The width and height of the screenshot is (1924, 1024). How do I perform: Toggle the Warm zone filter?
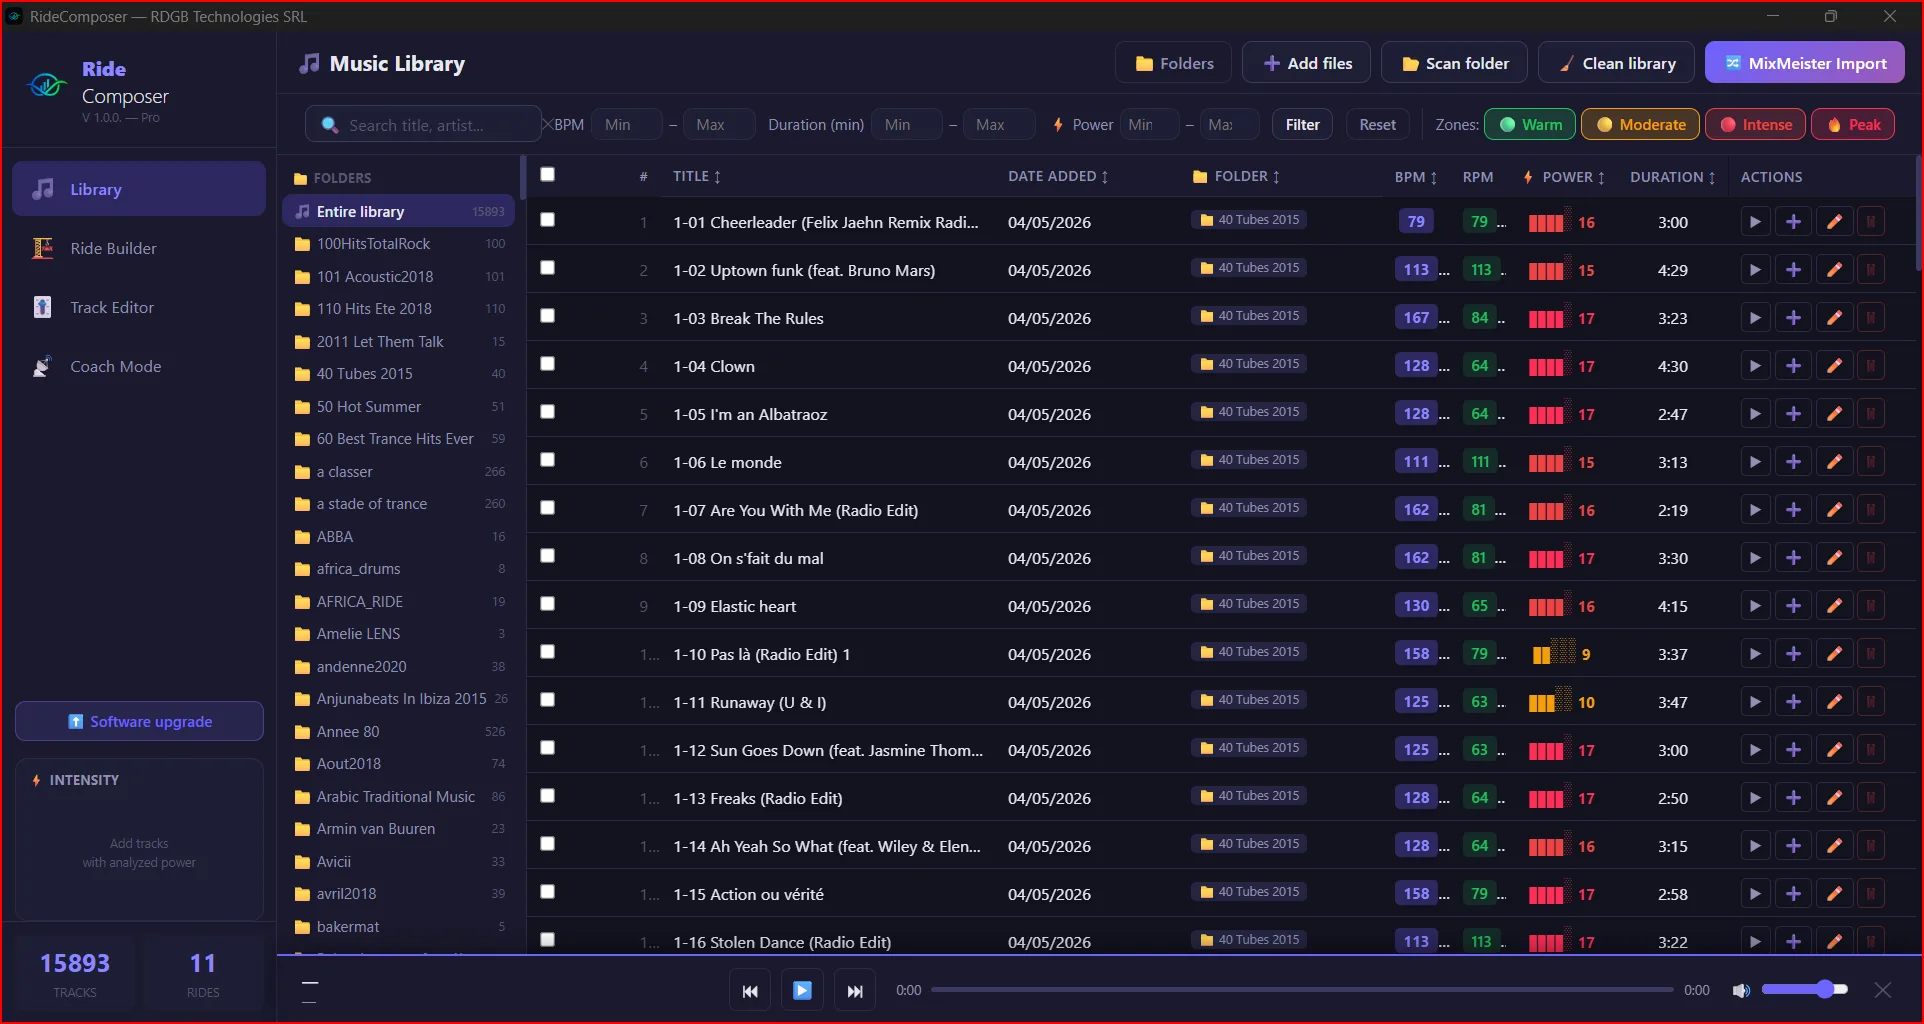click(x=1530, y=124)
